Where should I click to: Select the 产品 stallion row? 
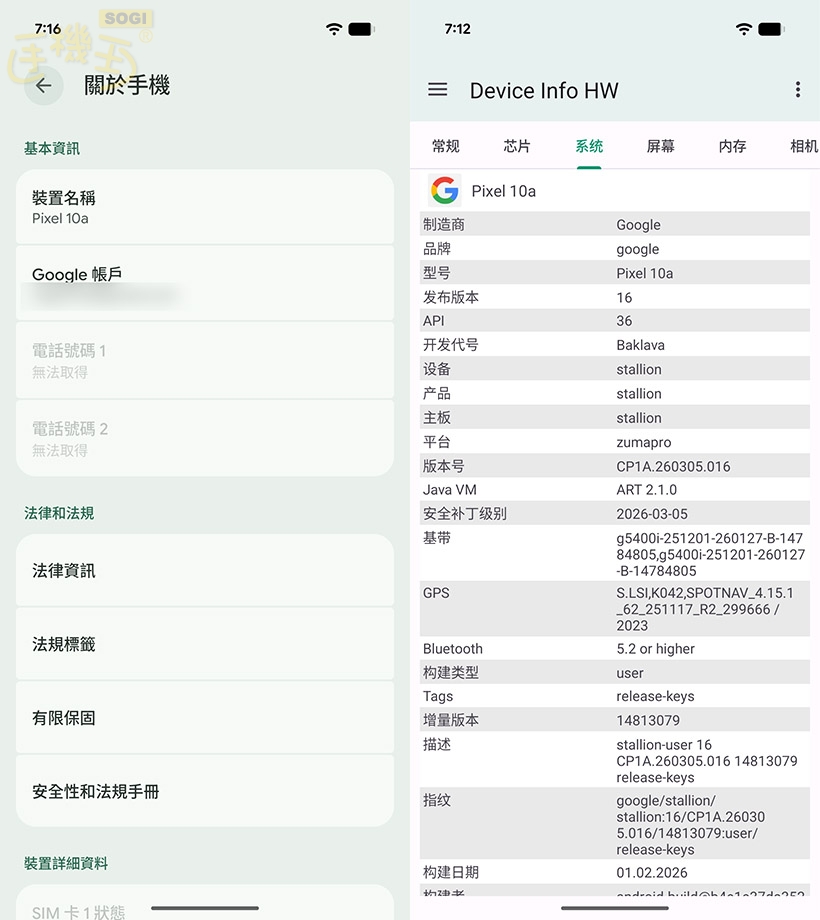coord(615,393)
